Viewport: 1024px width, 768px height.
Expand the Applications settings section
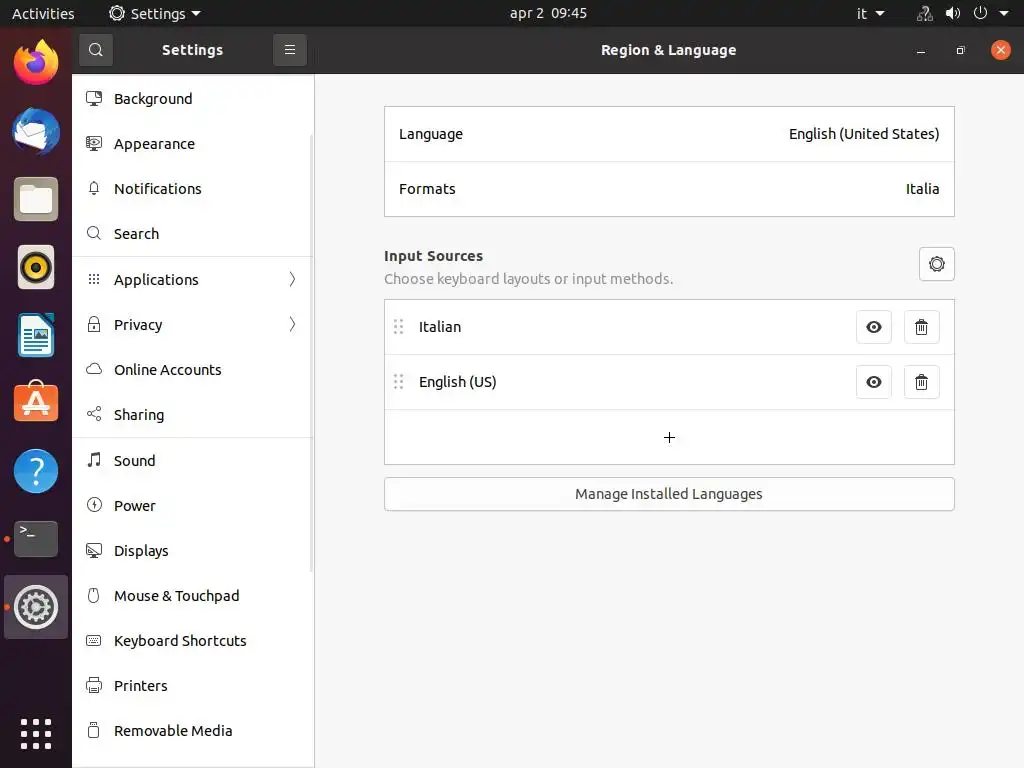click(x=193, y=280)
